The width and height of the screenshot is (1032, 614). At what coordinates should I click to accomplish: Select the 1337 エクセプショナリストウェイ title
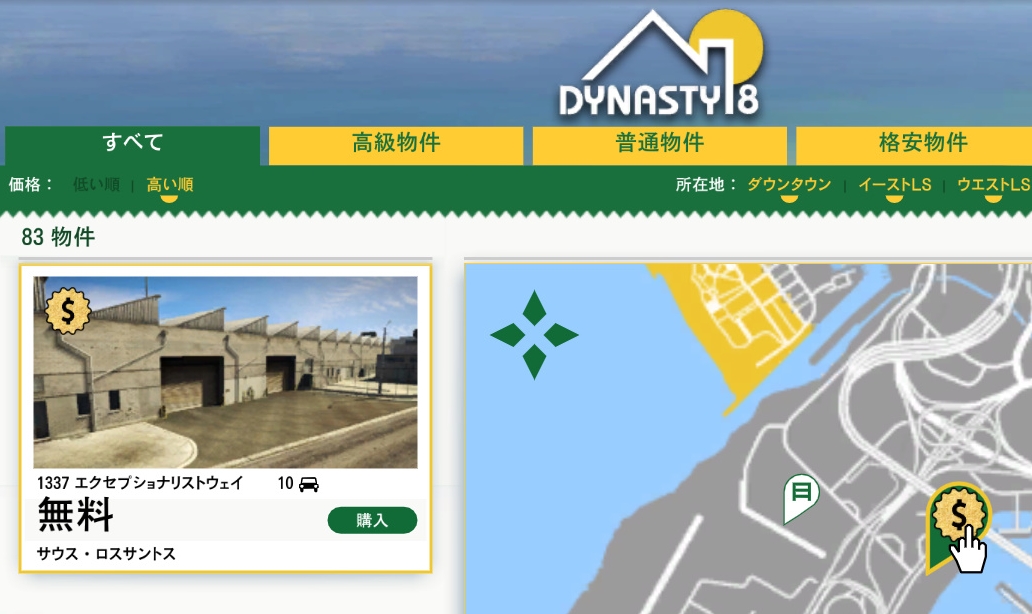tap(140, 483)
